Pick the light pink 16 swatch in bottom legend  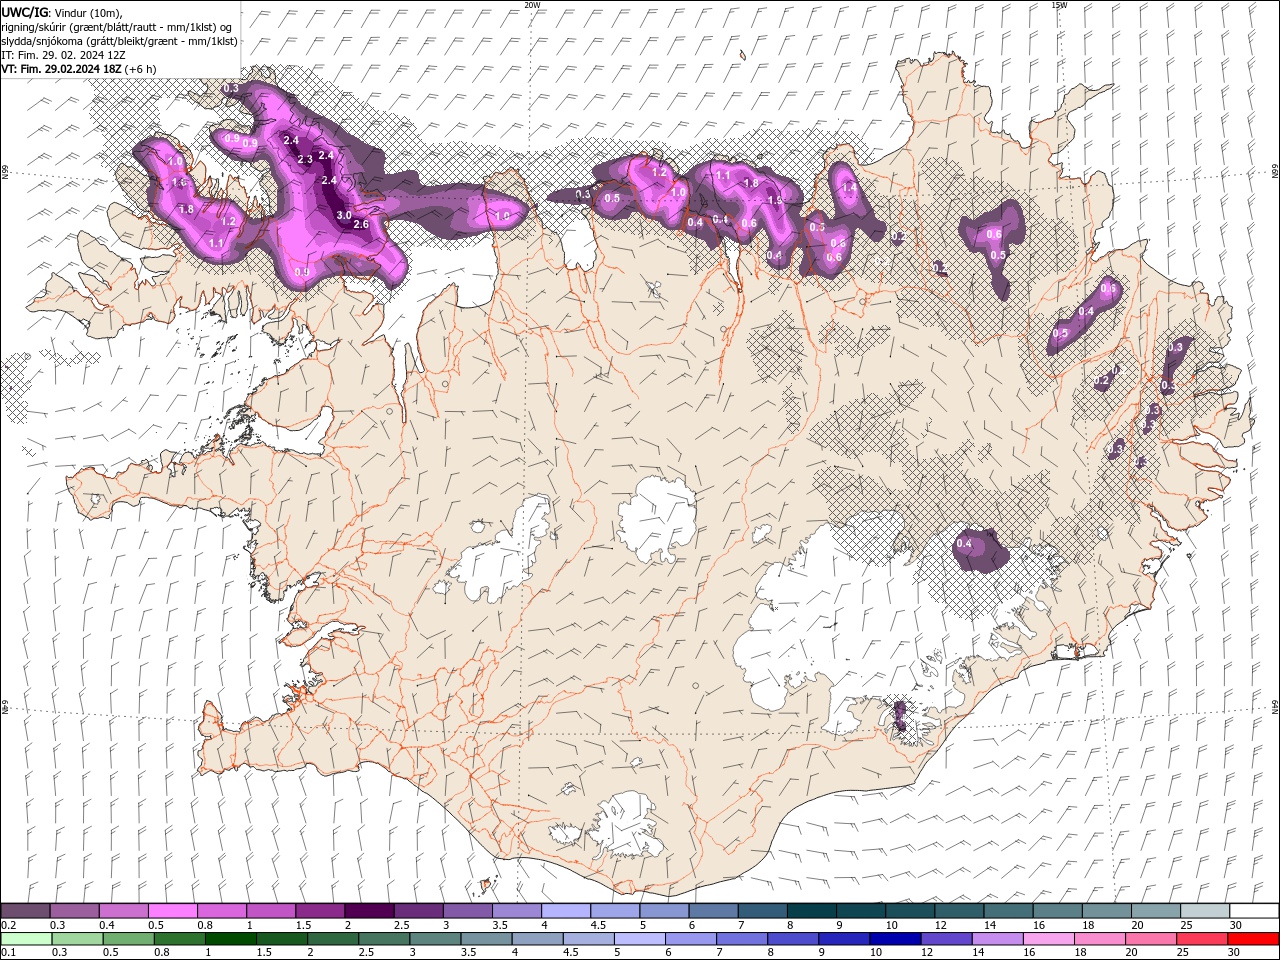coord(1049,939)
